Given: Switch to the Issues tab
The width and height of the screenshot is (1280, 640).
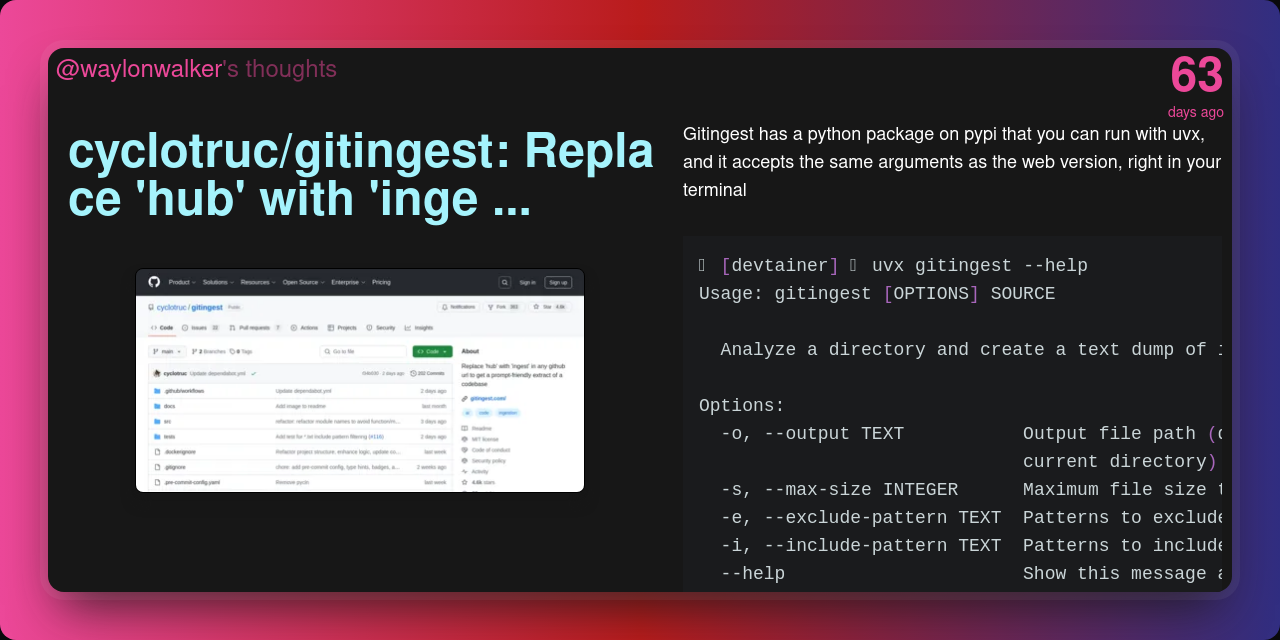Looking at the screenshot, I should tap(200, 327).
